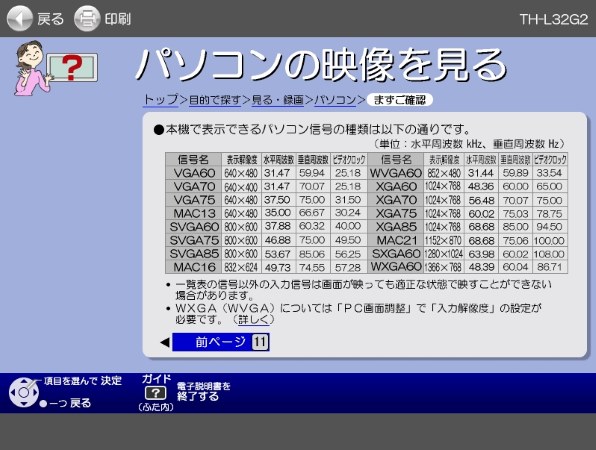Click the VGA75 signal name cell
The height and width of the screenshot is (450, 596).
click(194, 200)
